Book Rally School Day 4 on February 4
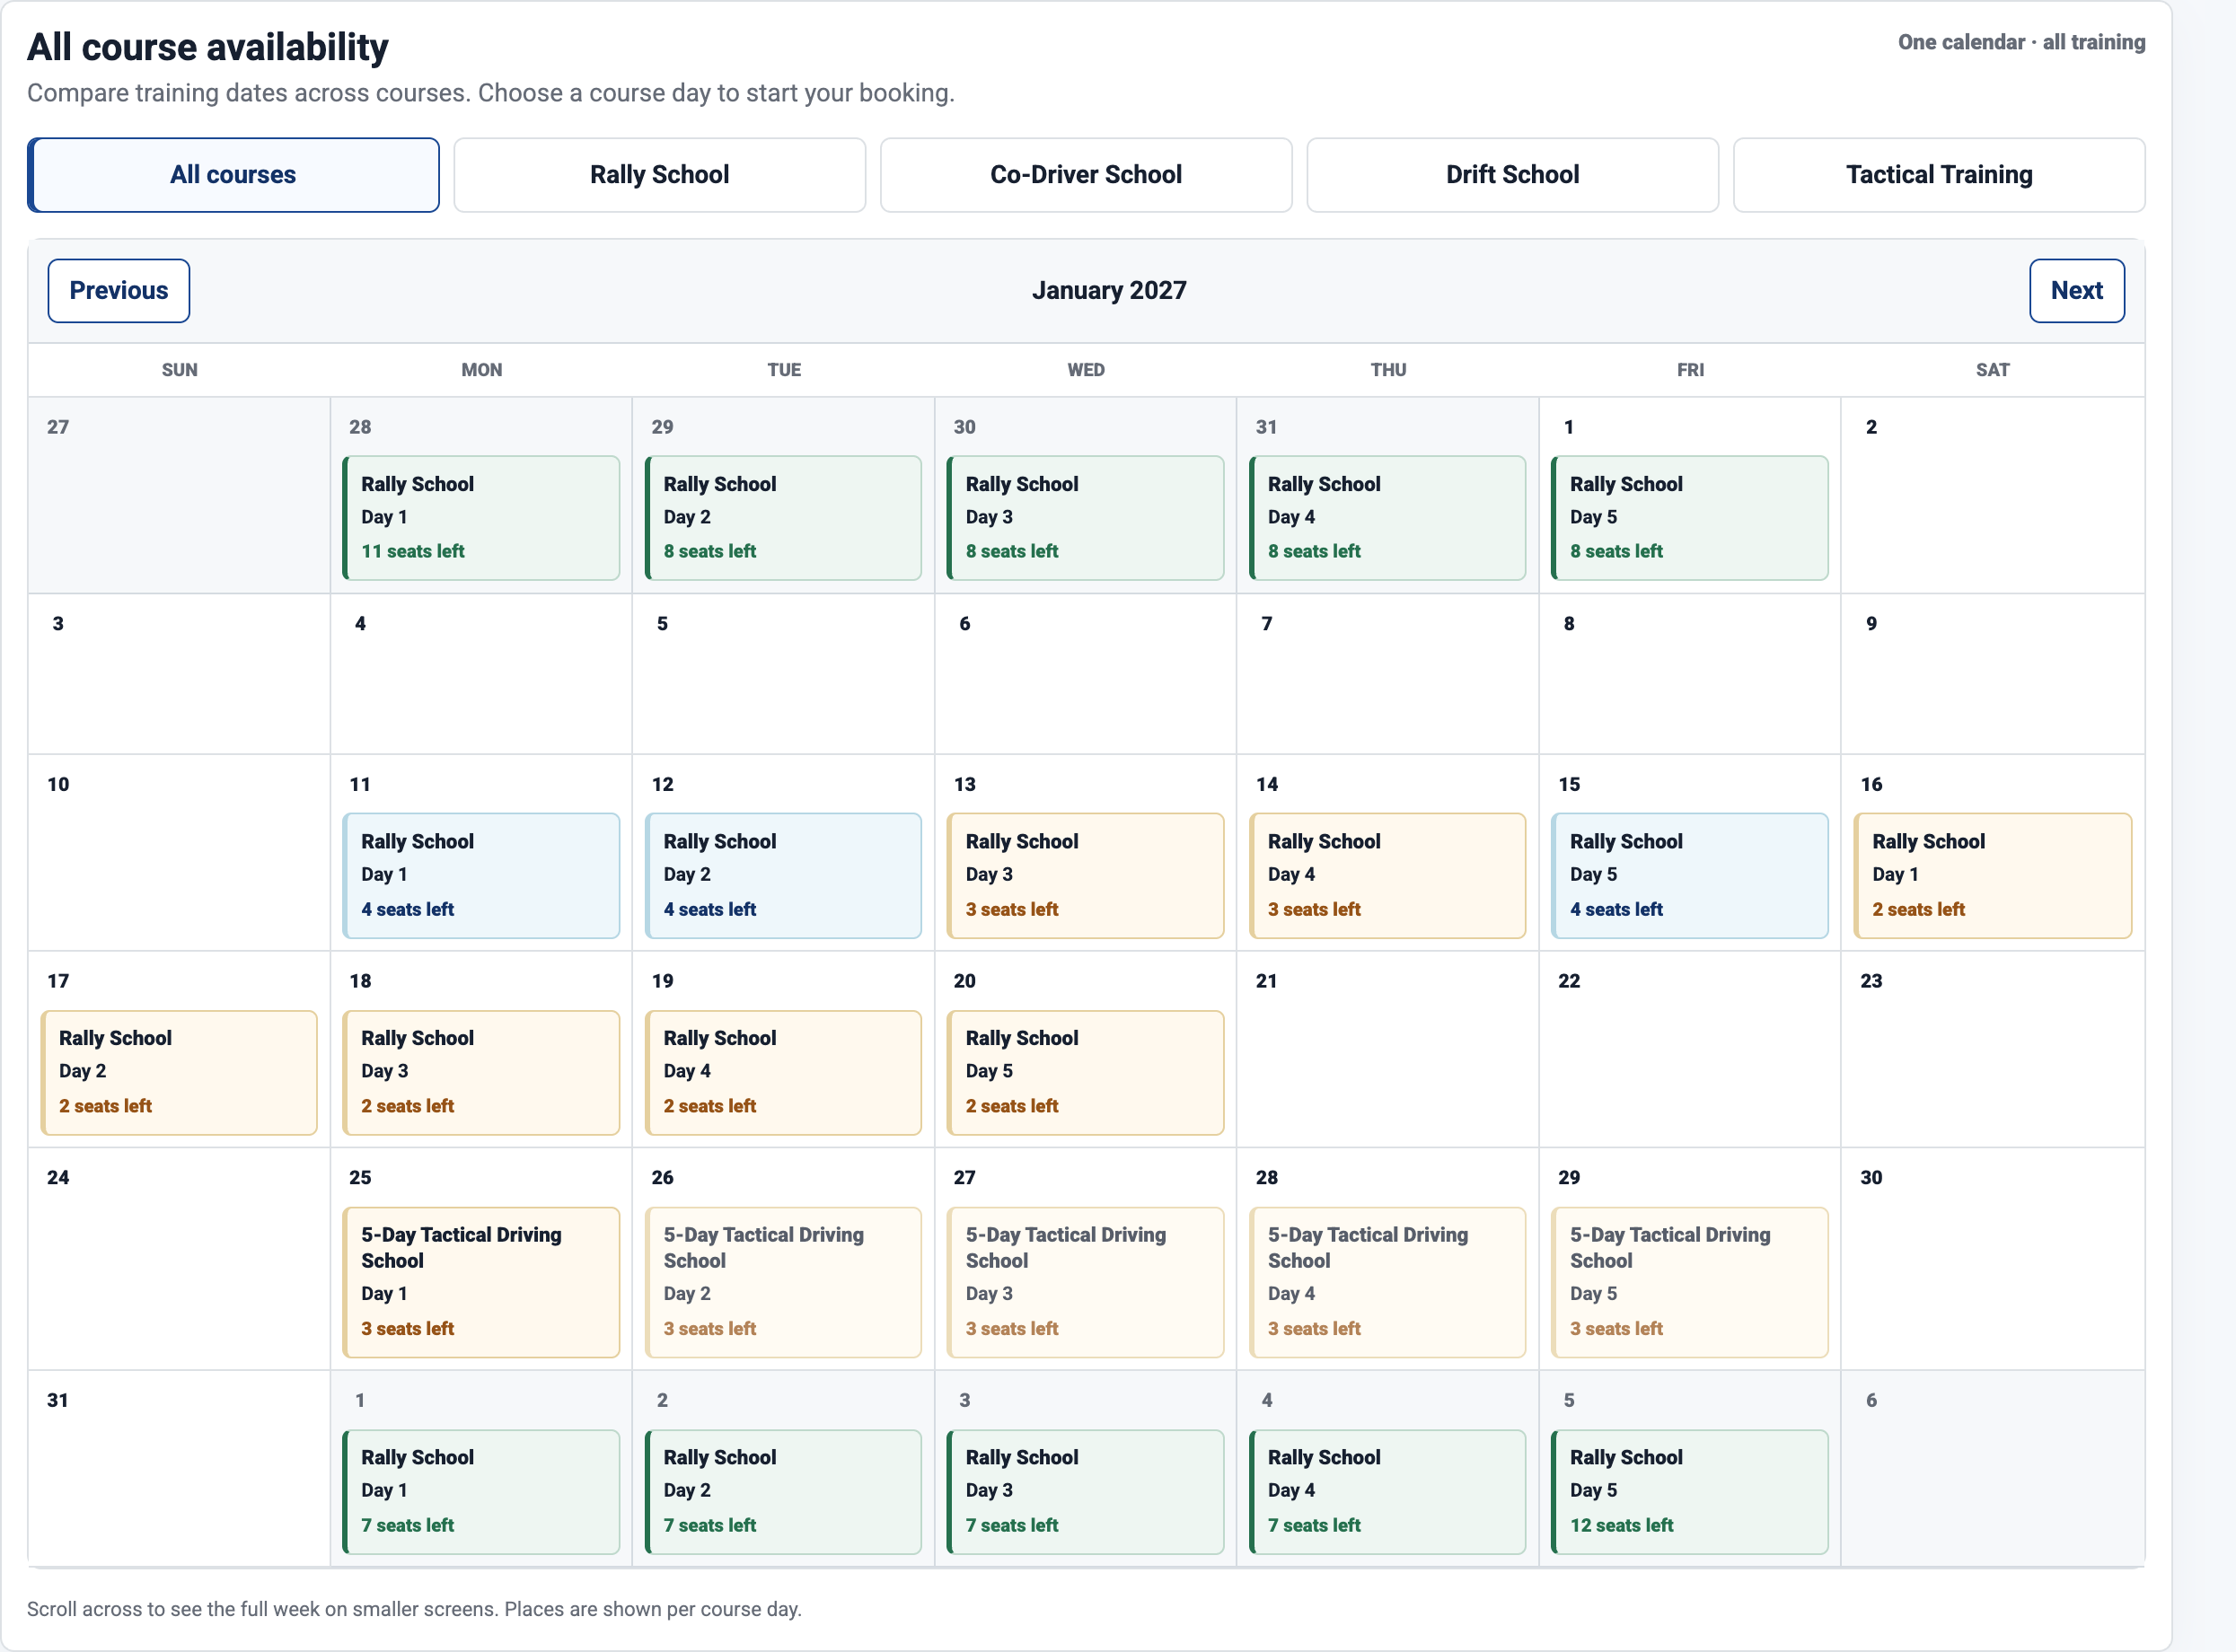Screen dimensions: 2236x1652 click(1388, 1492)
